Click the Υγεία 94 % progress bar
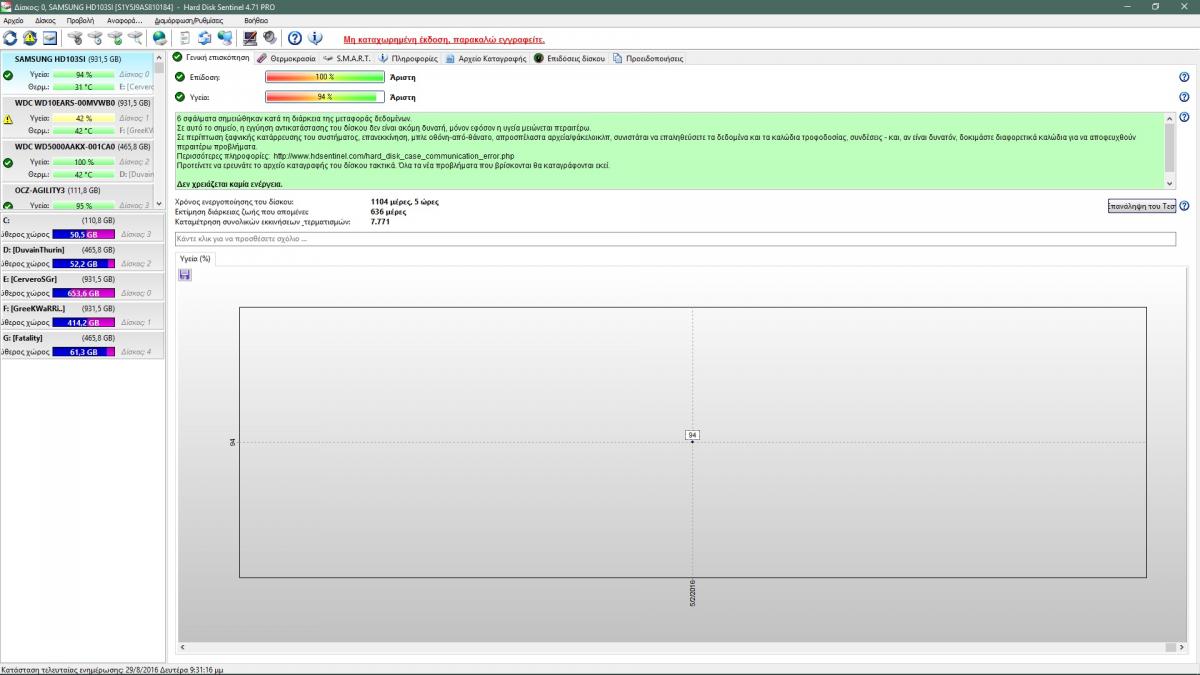This screenshot has height=675, width=1200. 325,97
